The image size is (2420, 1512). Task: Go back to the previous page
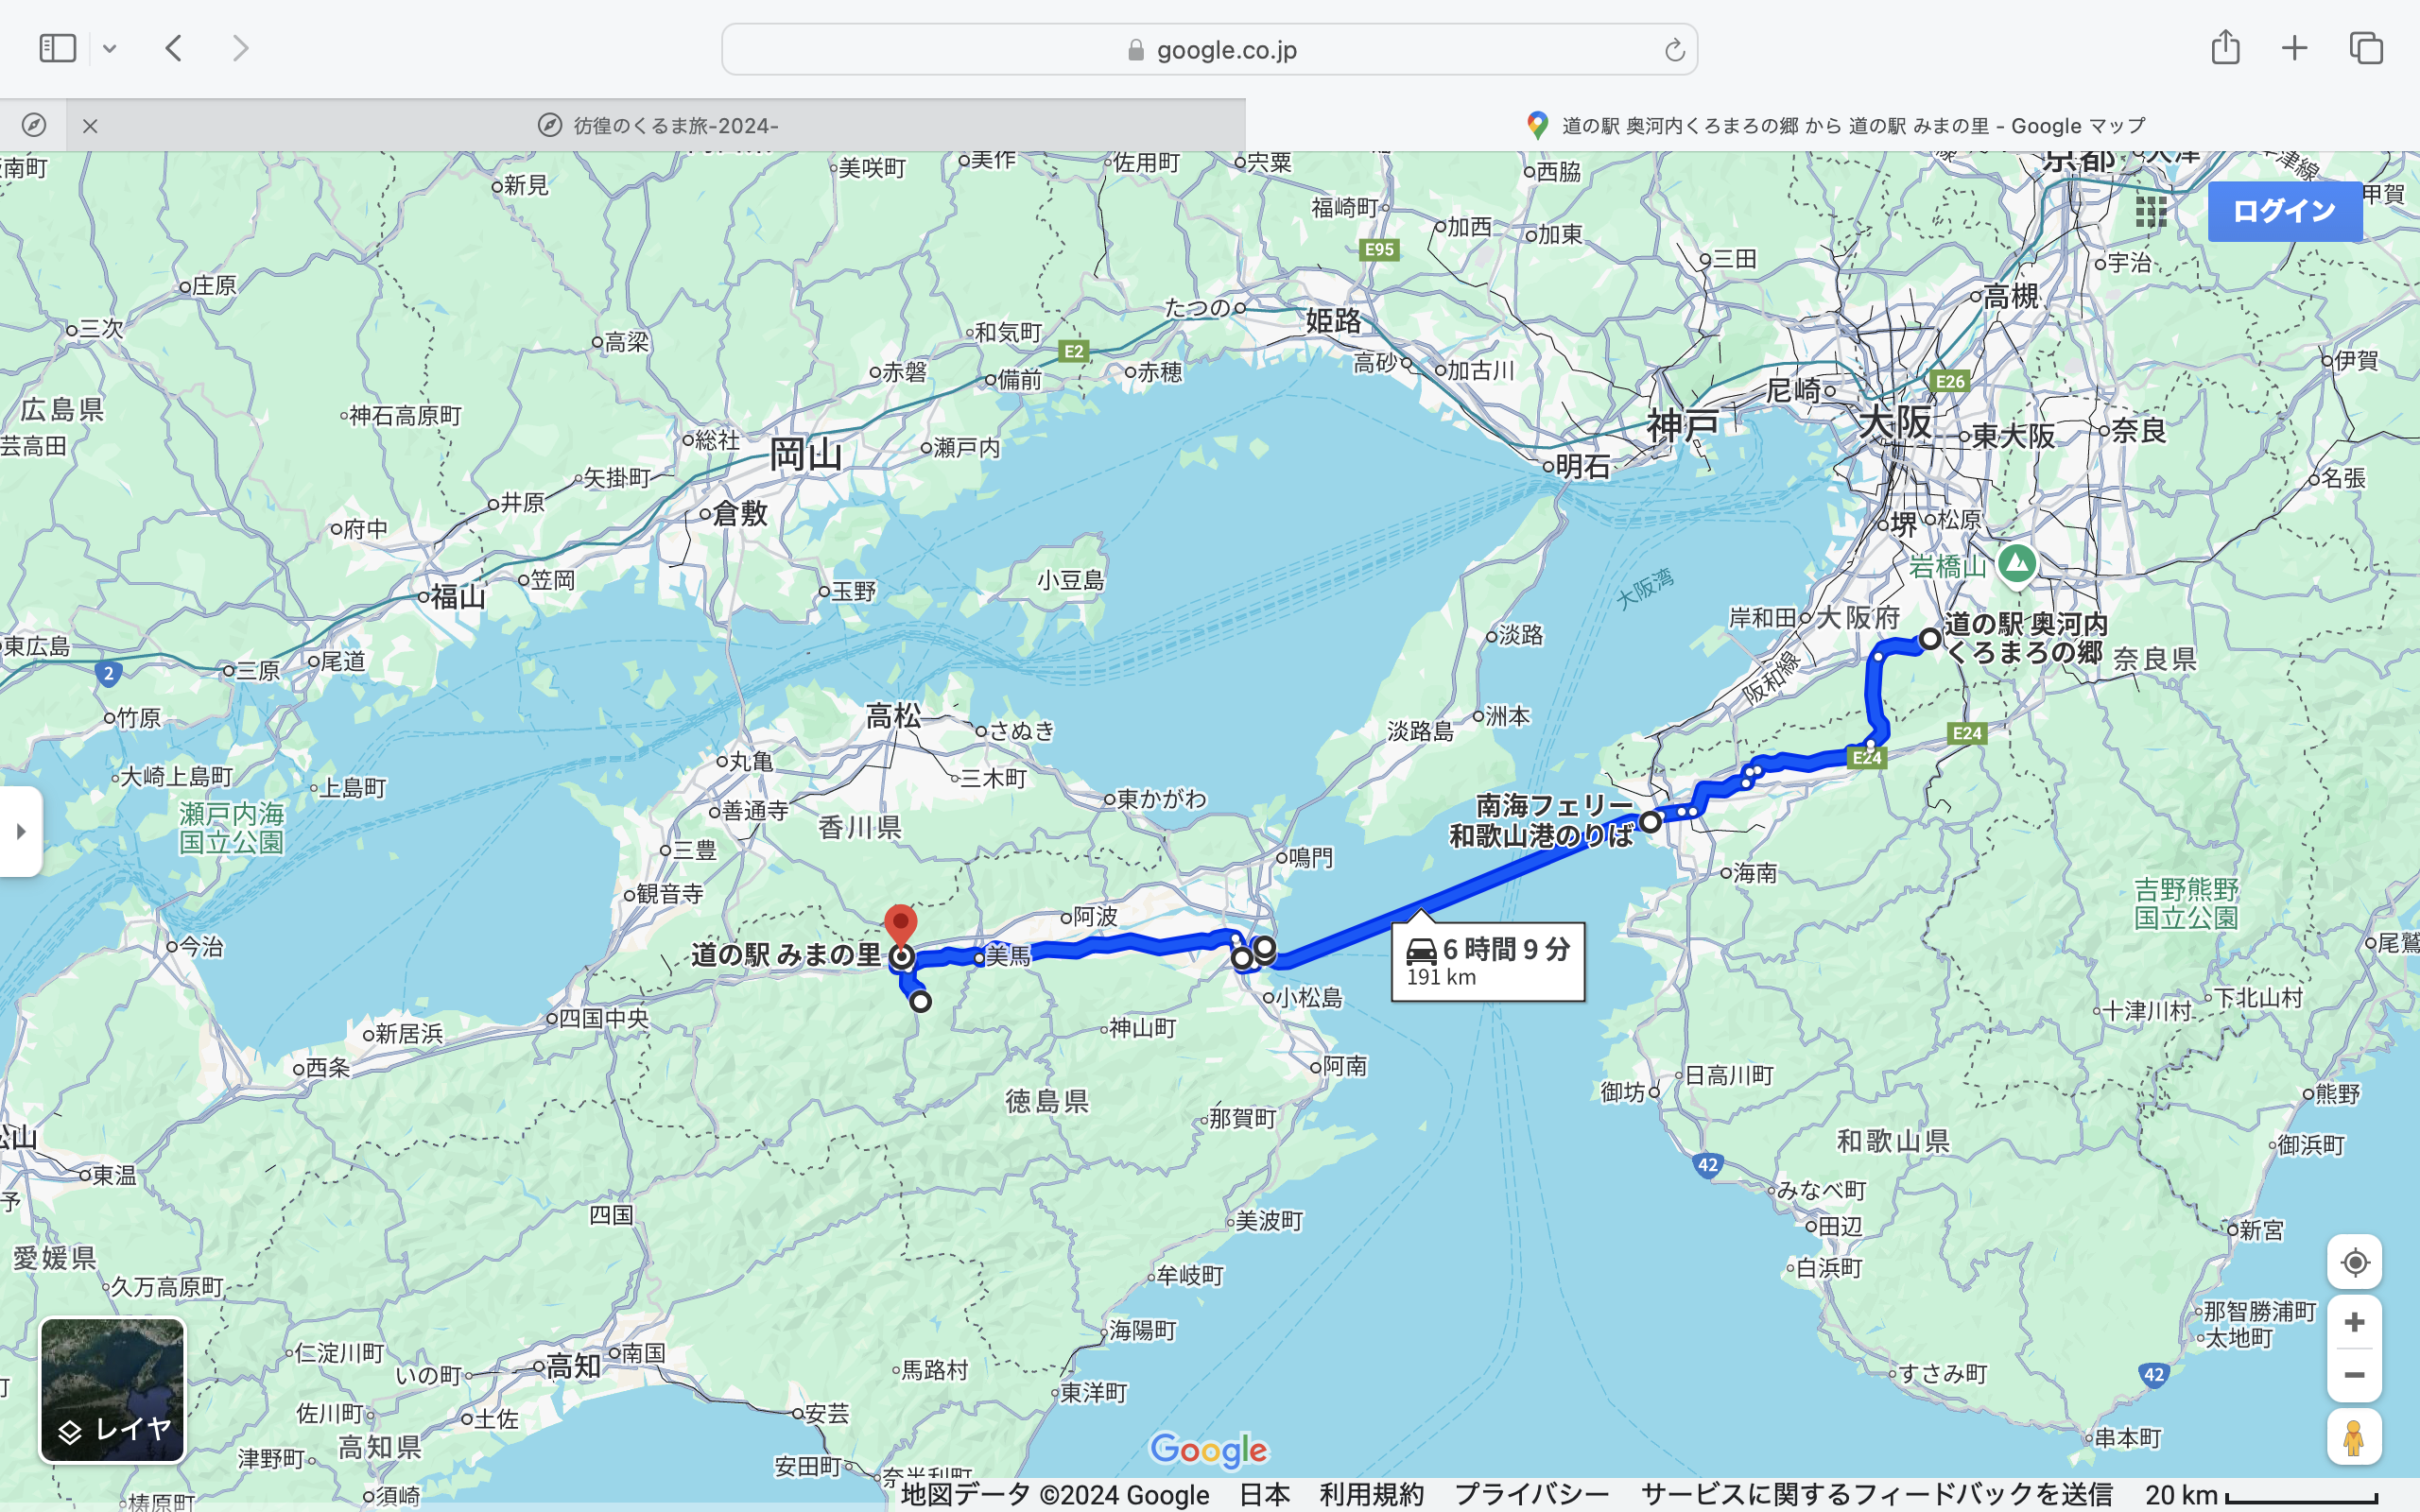[x=174, y=48]
